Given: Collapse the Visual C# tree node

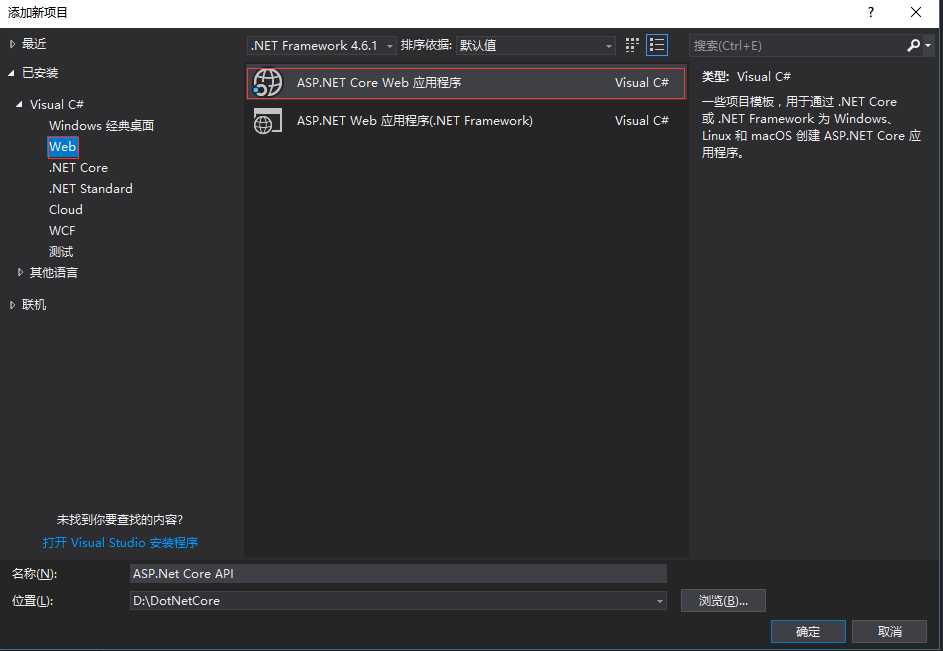Looking at the screenshot, I should tap(20, 105).
